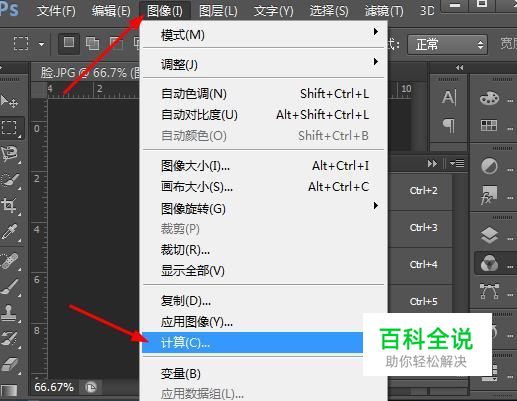The width and height of the screenshot is (517, 401).
Task: Open the 文件(F) menu
Action: coord(56,11)
